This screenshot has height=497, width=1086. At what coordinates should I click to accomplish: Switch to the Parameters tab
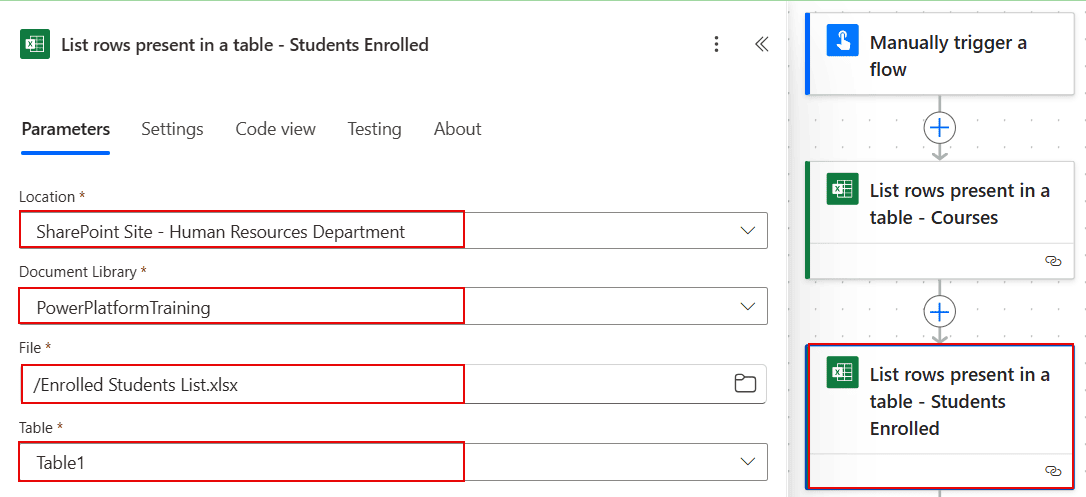[x=66, y=129]
